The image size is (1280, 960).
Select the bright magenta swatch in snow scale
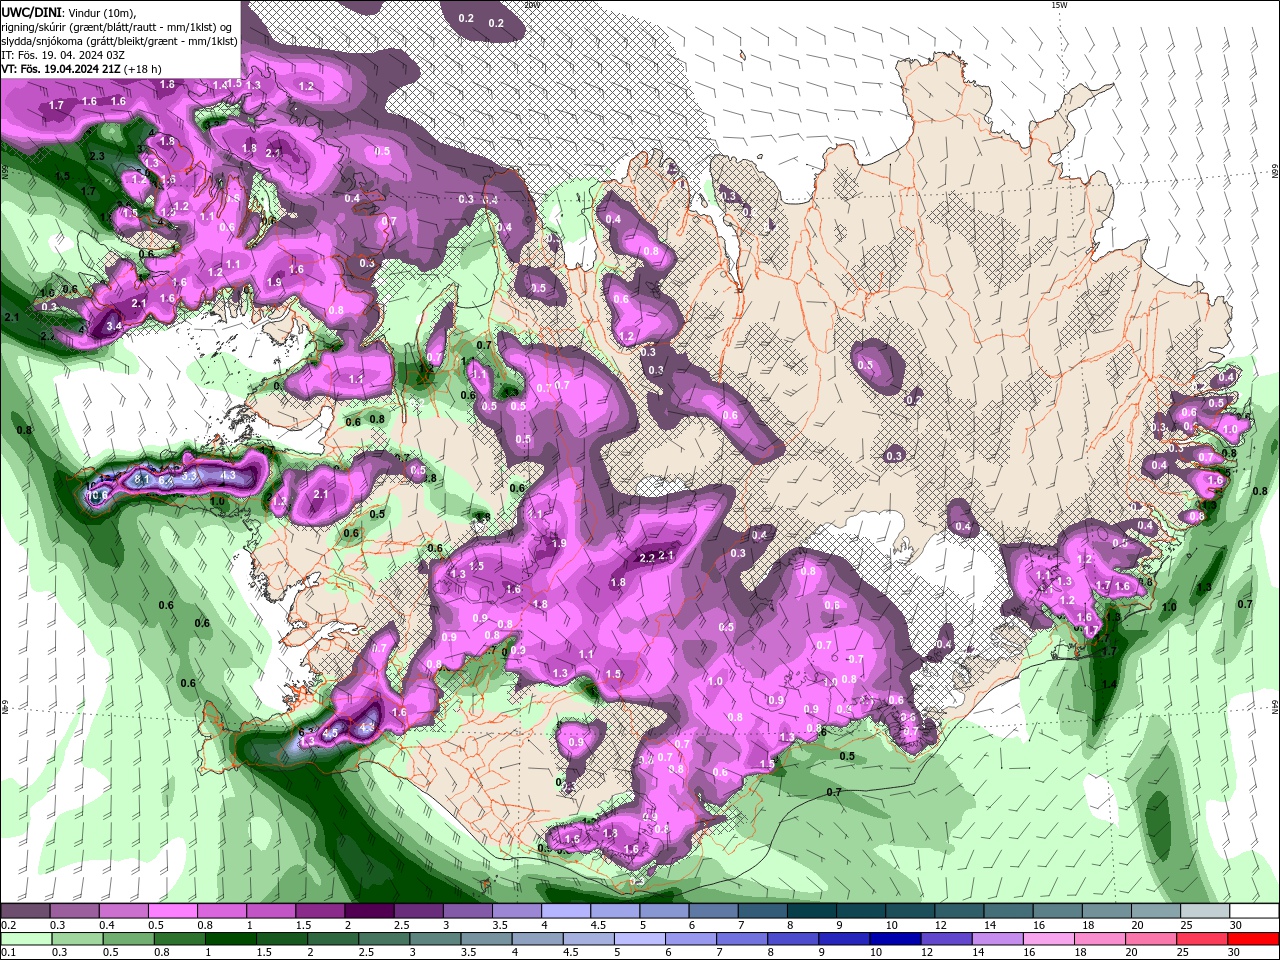click(x=172, y=911)
